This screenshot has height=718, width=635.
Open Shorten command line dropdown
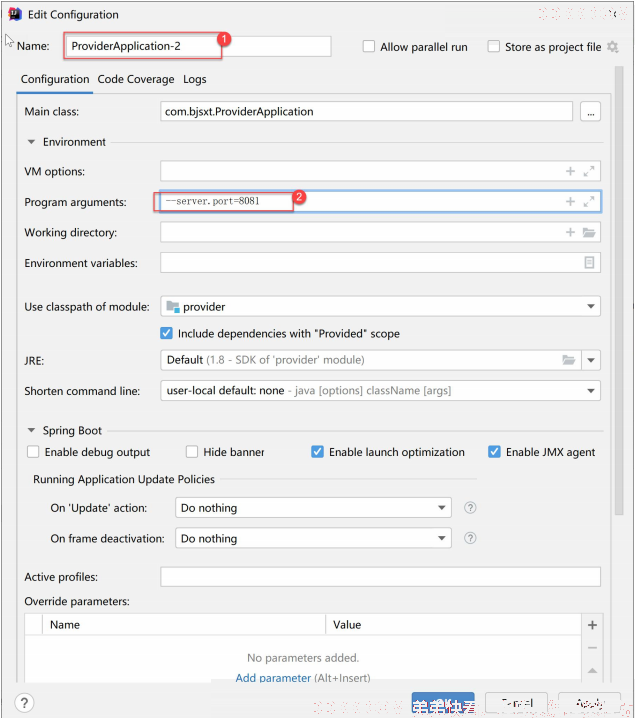[380, 391]
